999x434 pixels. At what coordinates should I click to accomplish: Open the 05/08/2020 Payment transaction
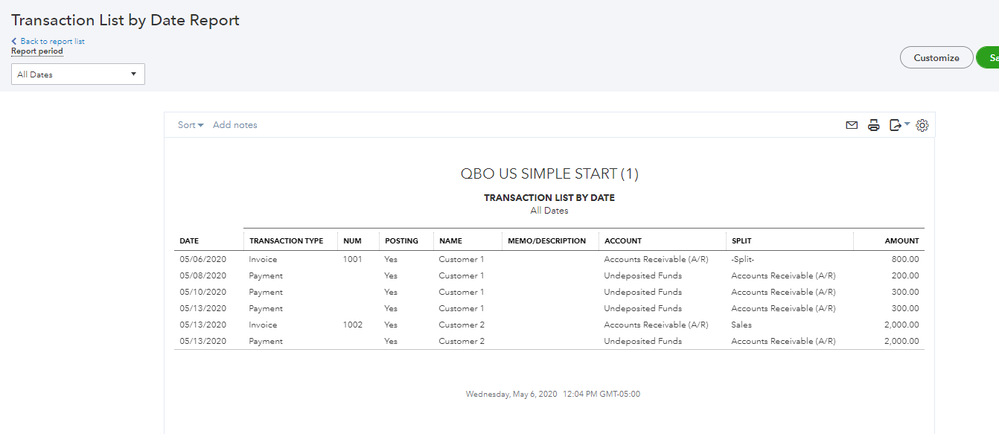pyautogui.click(x=266, y=275)
